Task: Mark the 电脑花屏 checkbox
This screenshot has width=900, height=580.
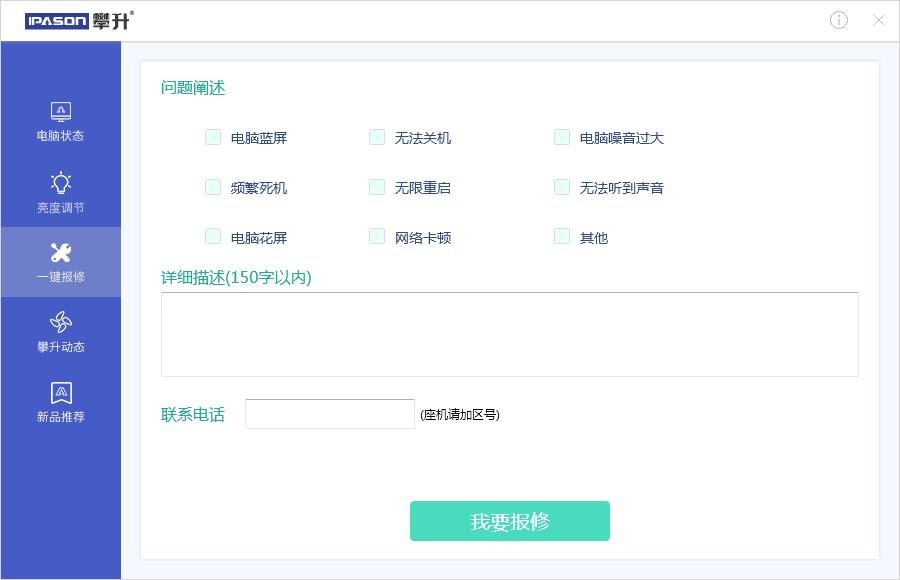Action: tap(213, 237)
